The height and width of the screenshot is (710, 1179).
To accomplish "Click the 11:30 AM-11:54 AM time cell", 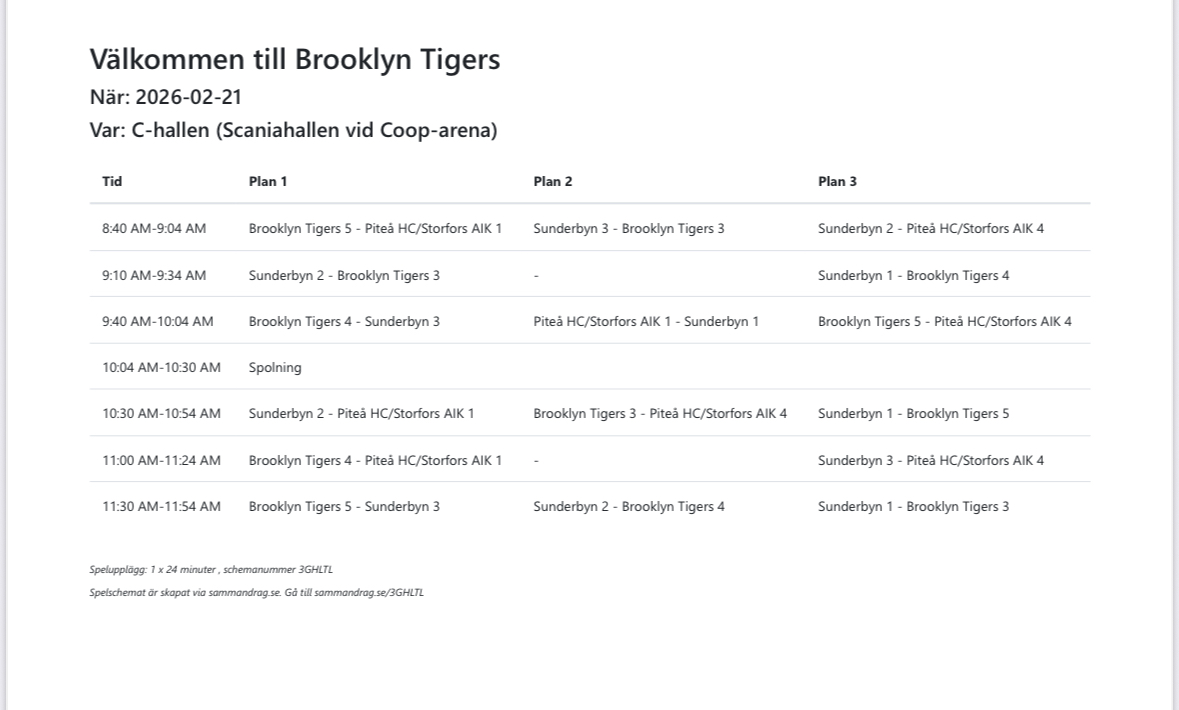I will coord(161,507).
